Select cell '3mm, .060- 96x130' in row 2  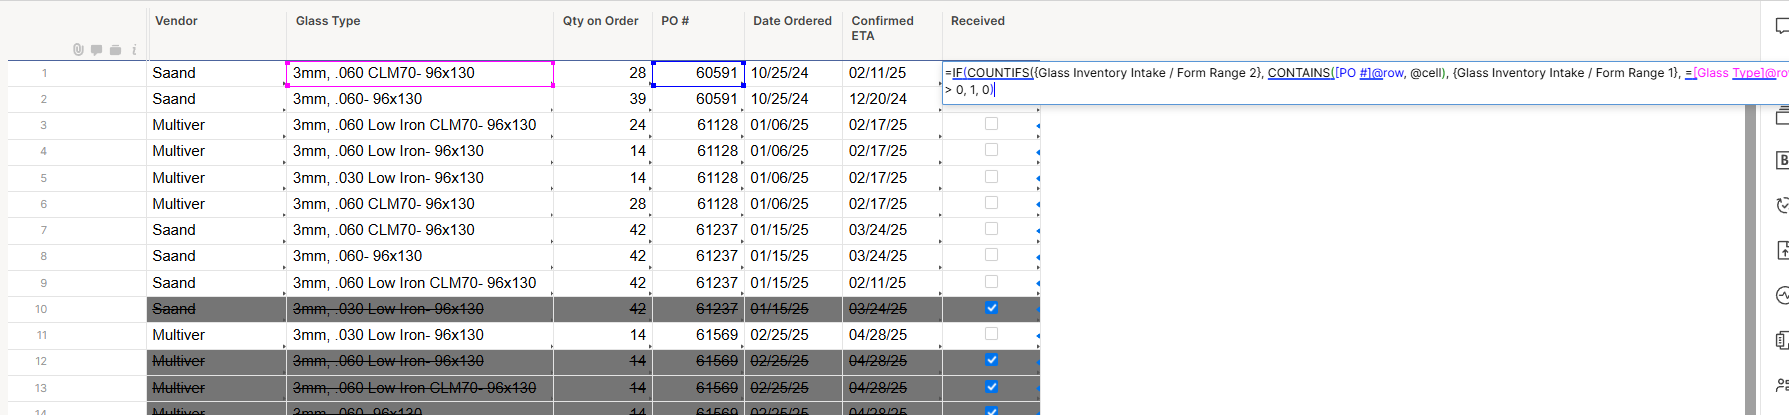tap(420, 99)
